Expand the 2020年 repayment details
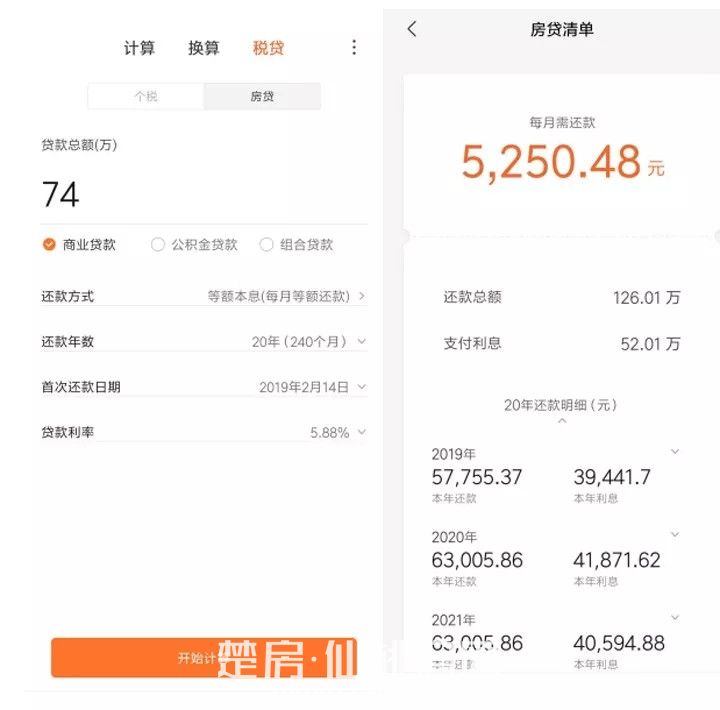 tap(675, 535)
